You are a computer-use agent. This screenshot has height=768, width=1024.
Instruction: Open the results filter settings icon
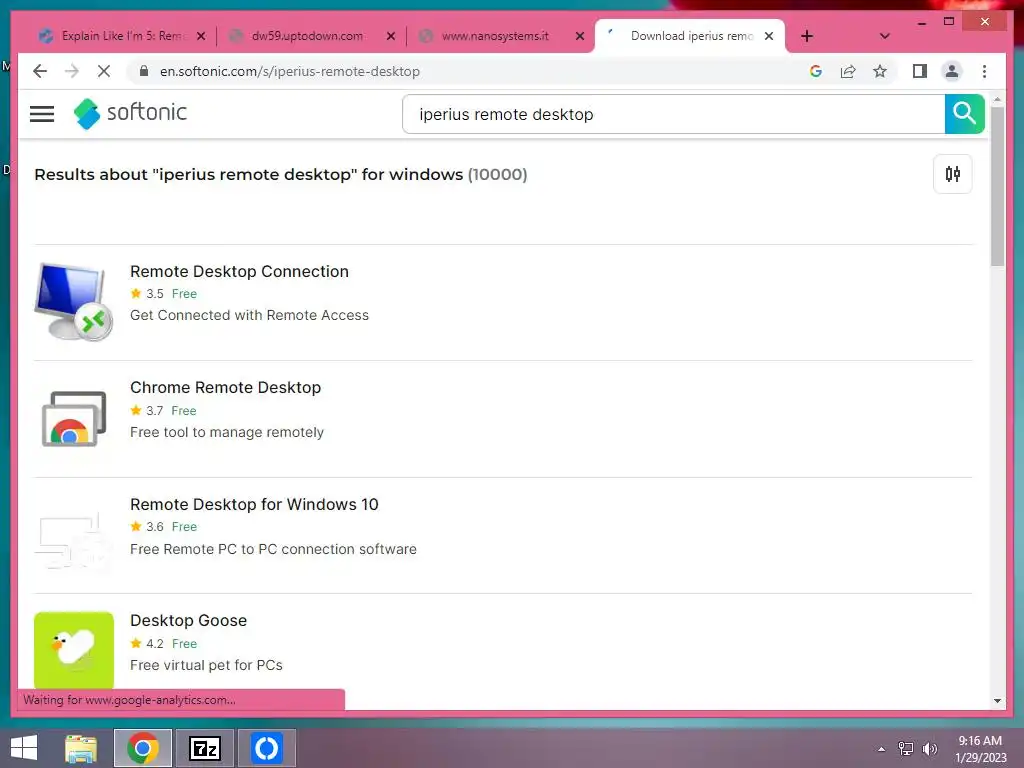pyautogui.click(x=952, y=174)
